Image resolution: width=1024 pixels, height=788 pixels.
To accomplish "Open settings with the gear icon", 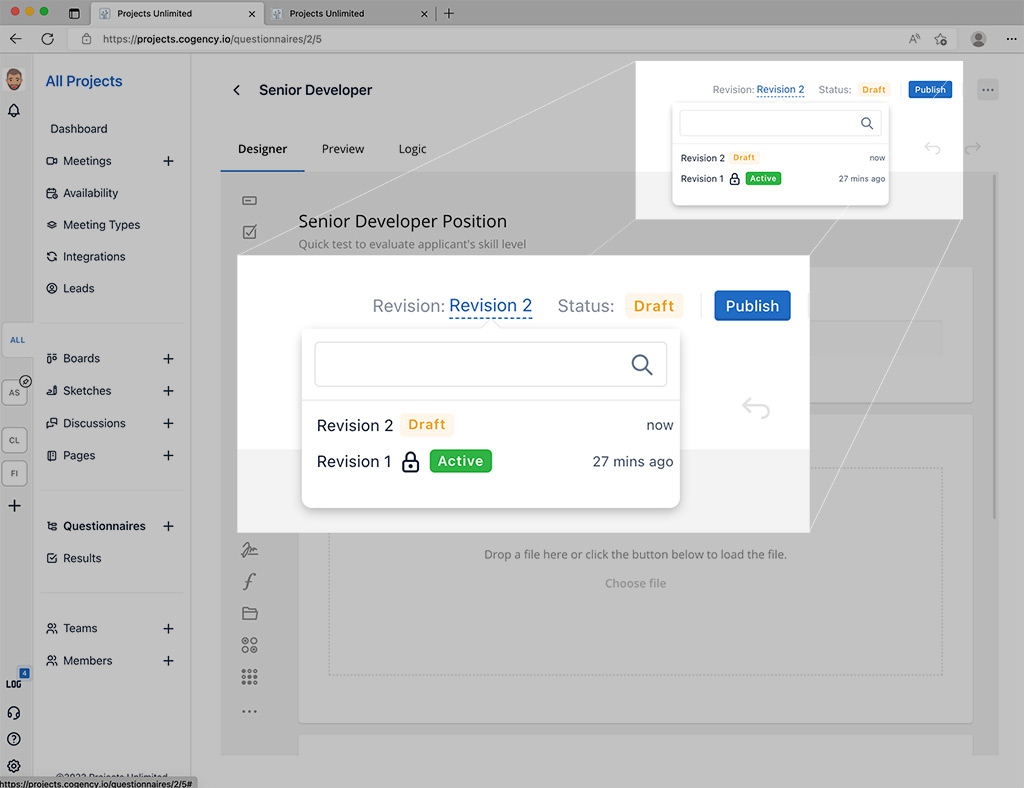I will tap(14, 766).
